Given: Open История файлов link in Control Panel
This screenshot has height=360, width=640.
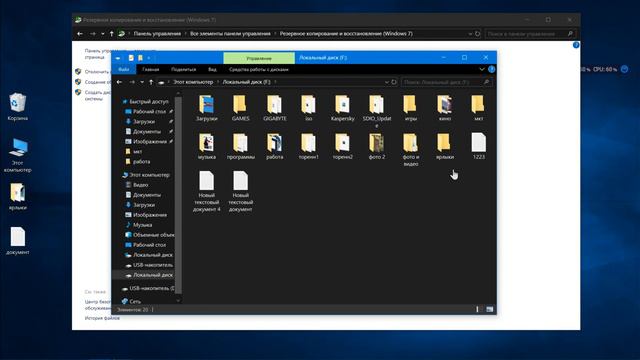Looking at the screenshot, I should click(x=102, y=318).
